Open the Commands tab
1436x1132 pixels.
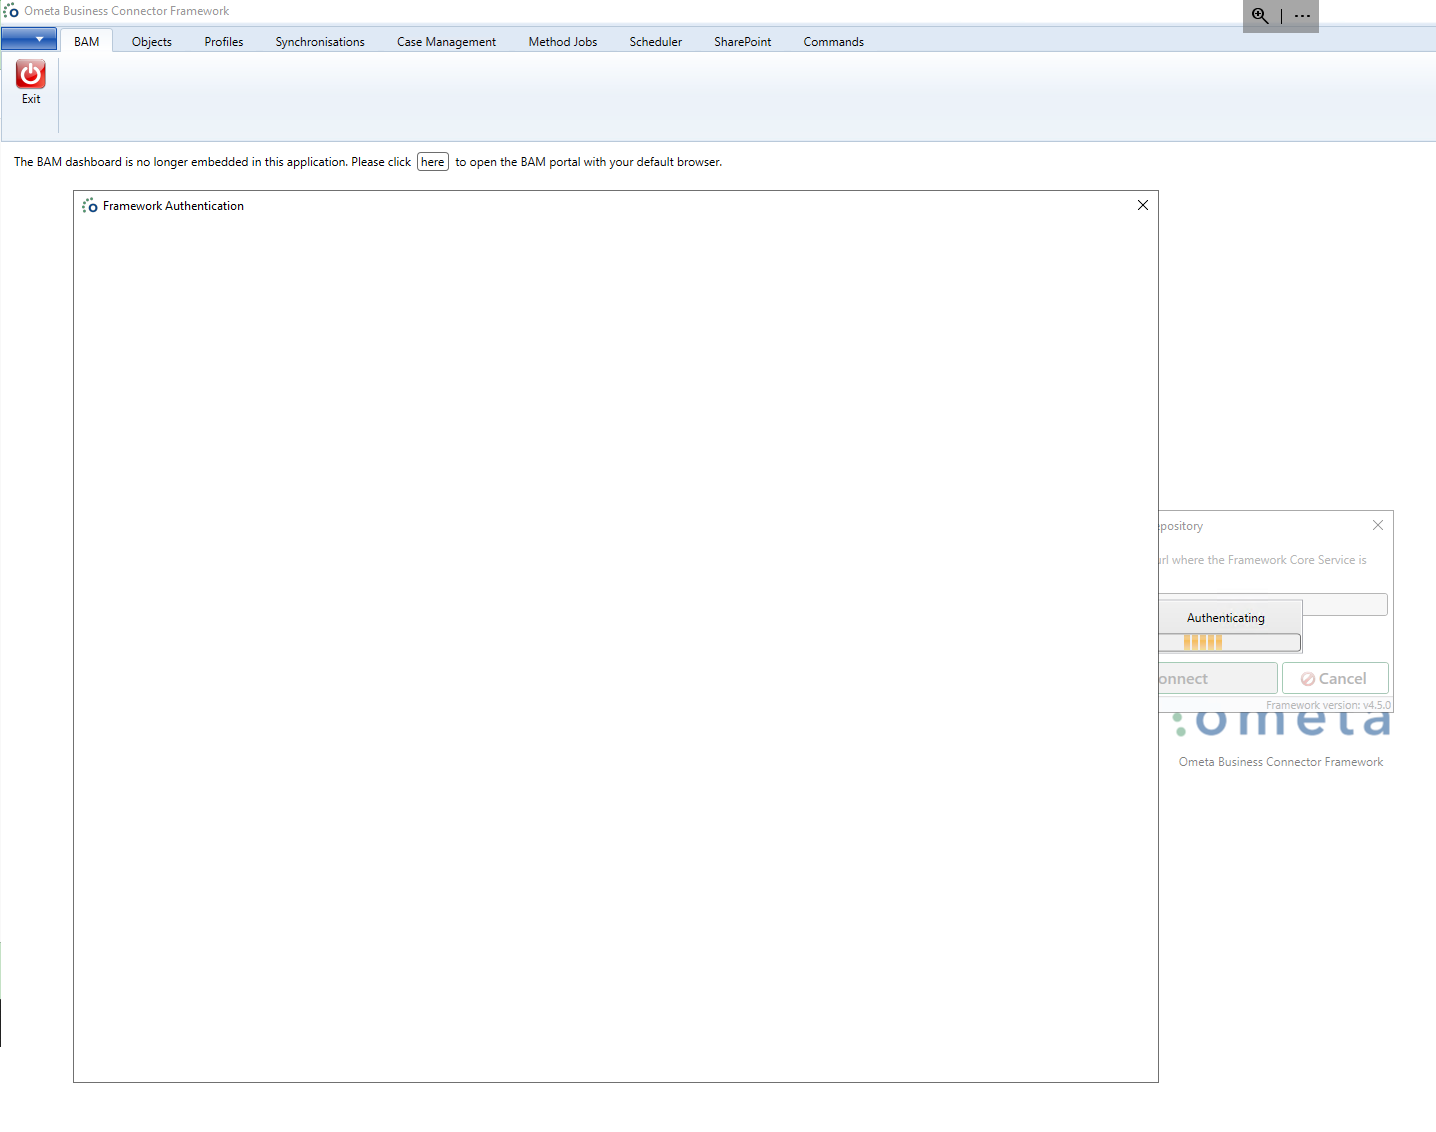(834, 41)
